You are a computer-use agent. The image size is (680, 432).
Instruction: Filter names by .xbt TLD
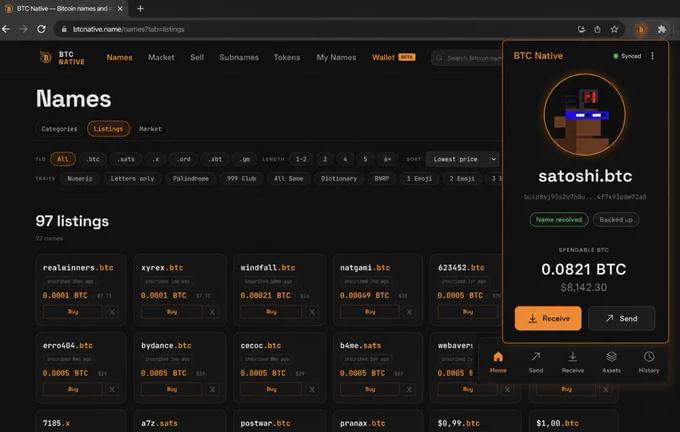coord(215,159)
